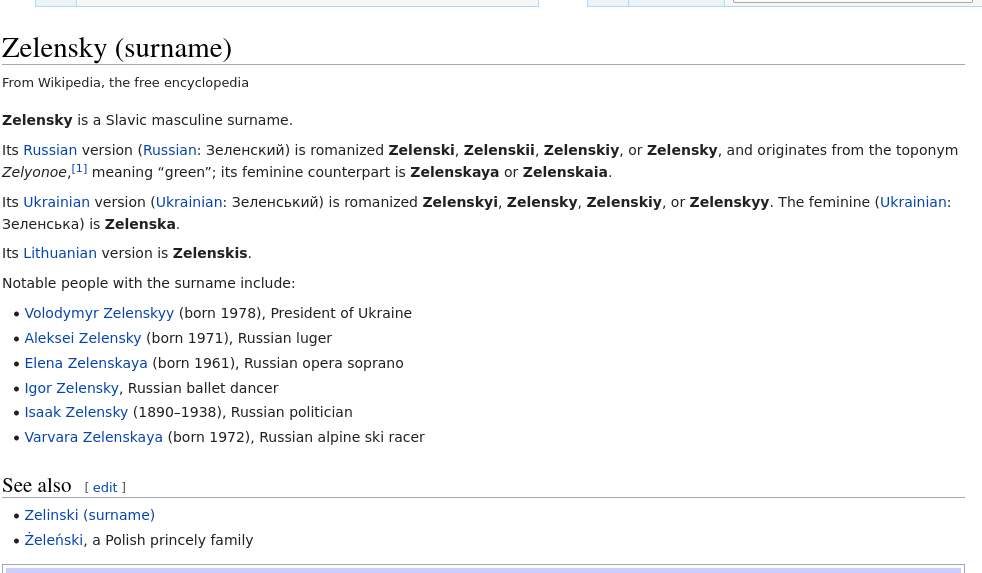Screen dimensions: 982x573
Task: Open the Isaak Zelensky article
Action: pyautogui.click(x=76, y=412)
